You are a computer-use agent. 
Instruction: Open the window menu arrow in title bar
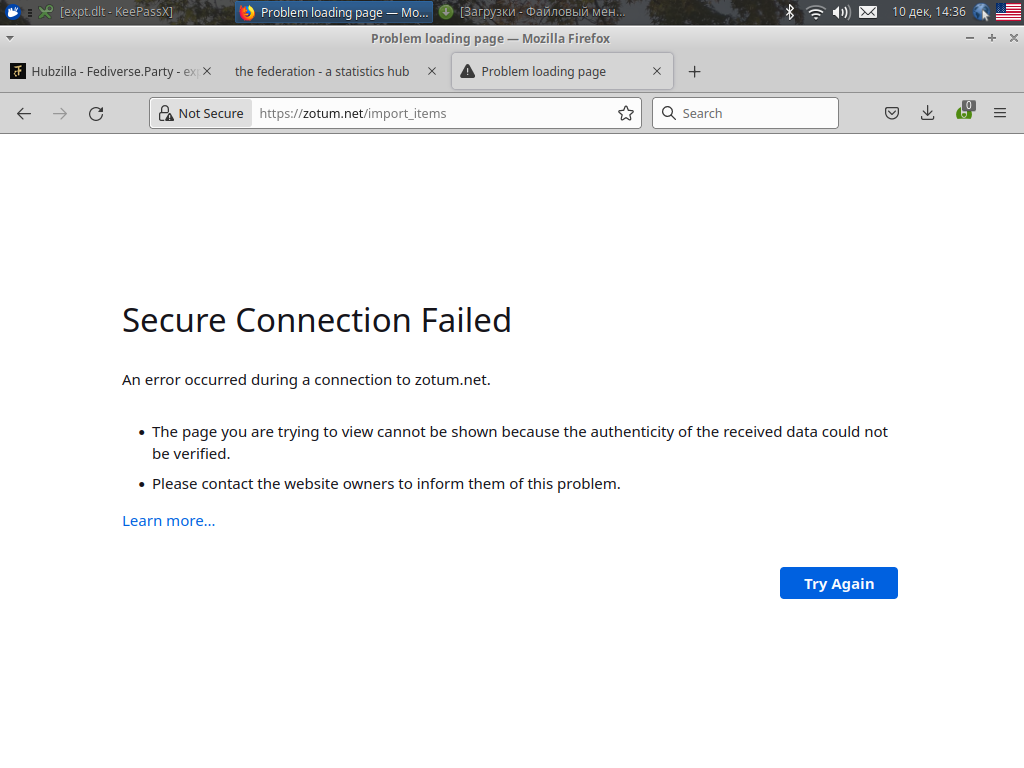click(x=10, y=38)
